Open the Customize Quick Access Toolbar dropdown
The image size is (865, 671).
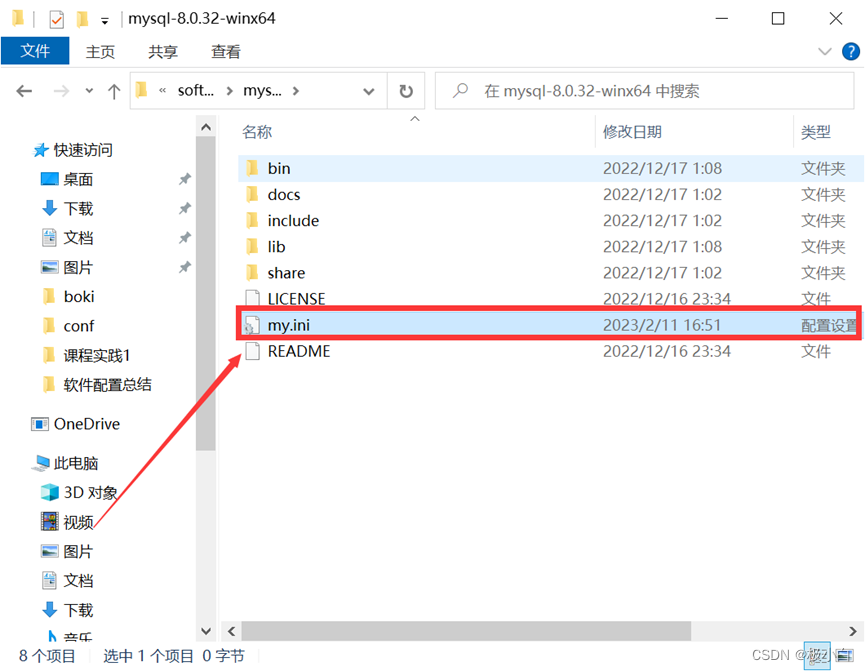click(105, 21)
